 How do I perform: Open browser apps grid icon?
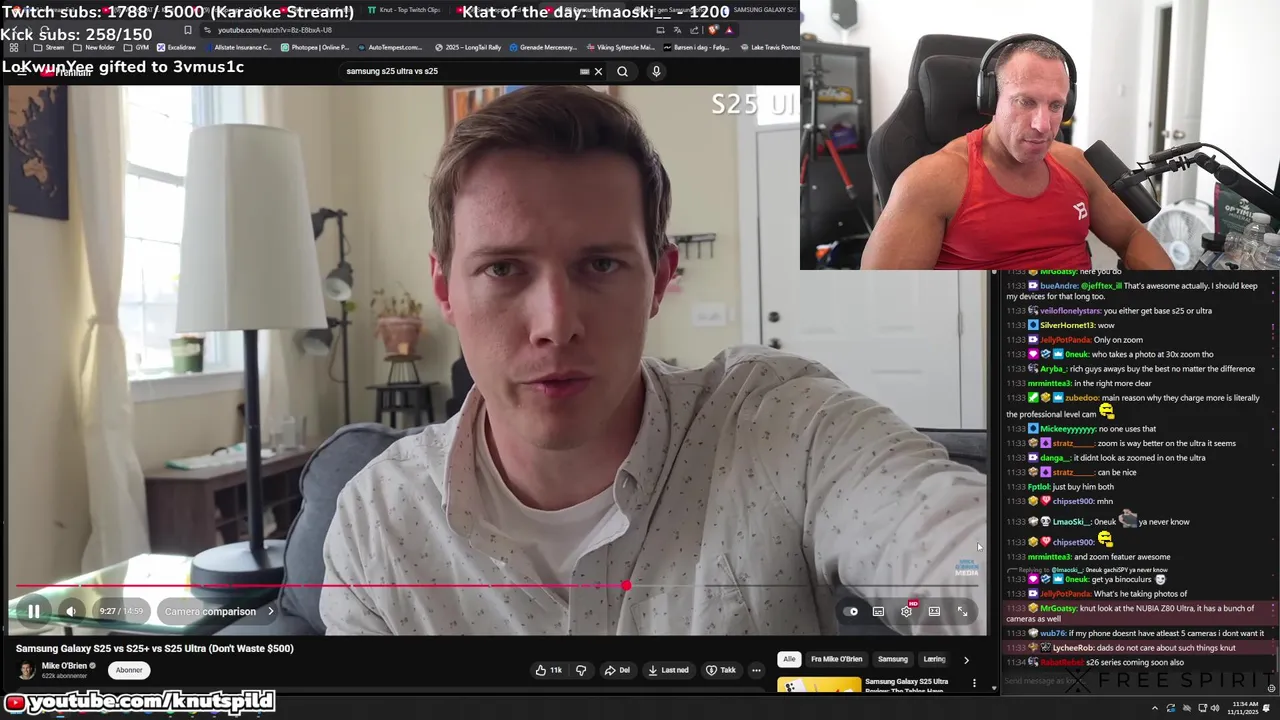(x=14, y=47)
